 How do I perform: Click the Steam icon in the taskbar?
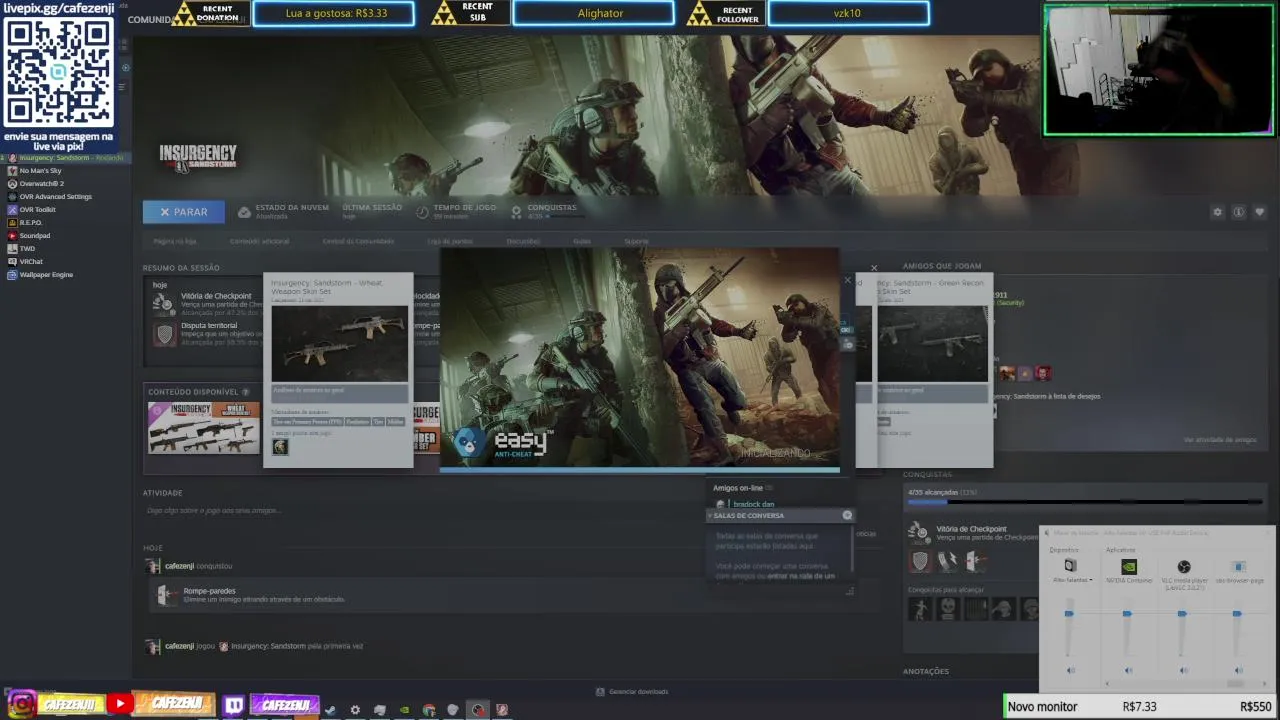click(330, 710)
